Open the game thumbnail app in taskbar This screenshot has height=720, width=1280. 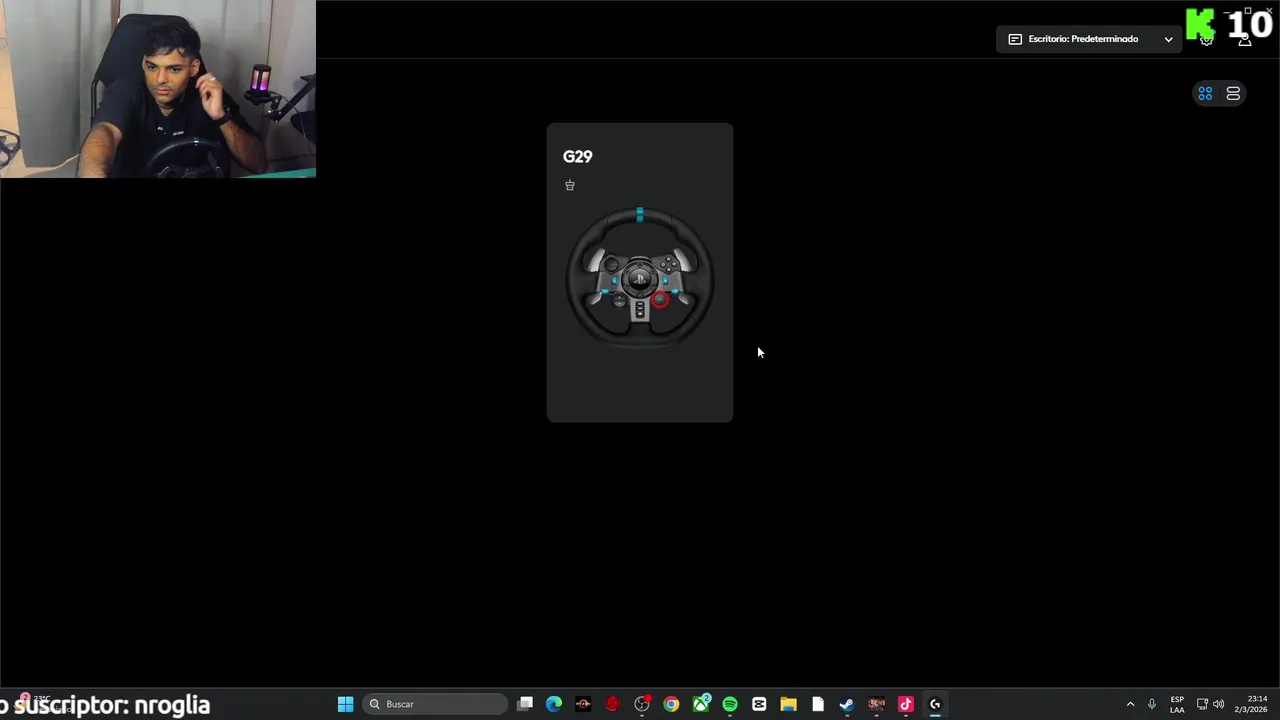(876, 704)
